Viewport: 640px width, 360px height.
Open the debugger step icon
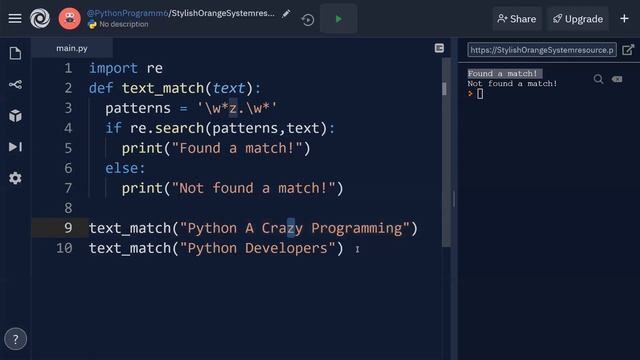pos(15,147)
